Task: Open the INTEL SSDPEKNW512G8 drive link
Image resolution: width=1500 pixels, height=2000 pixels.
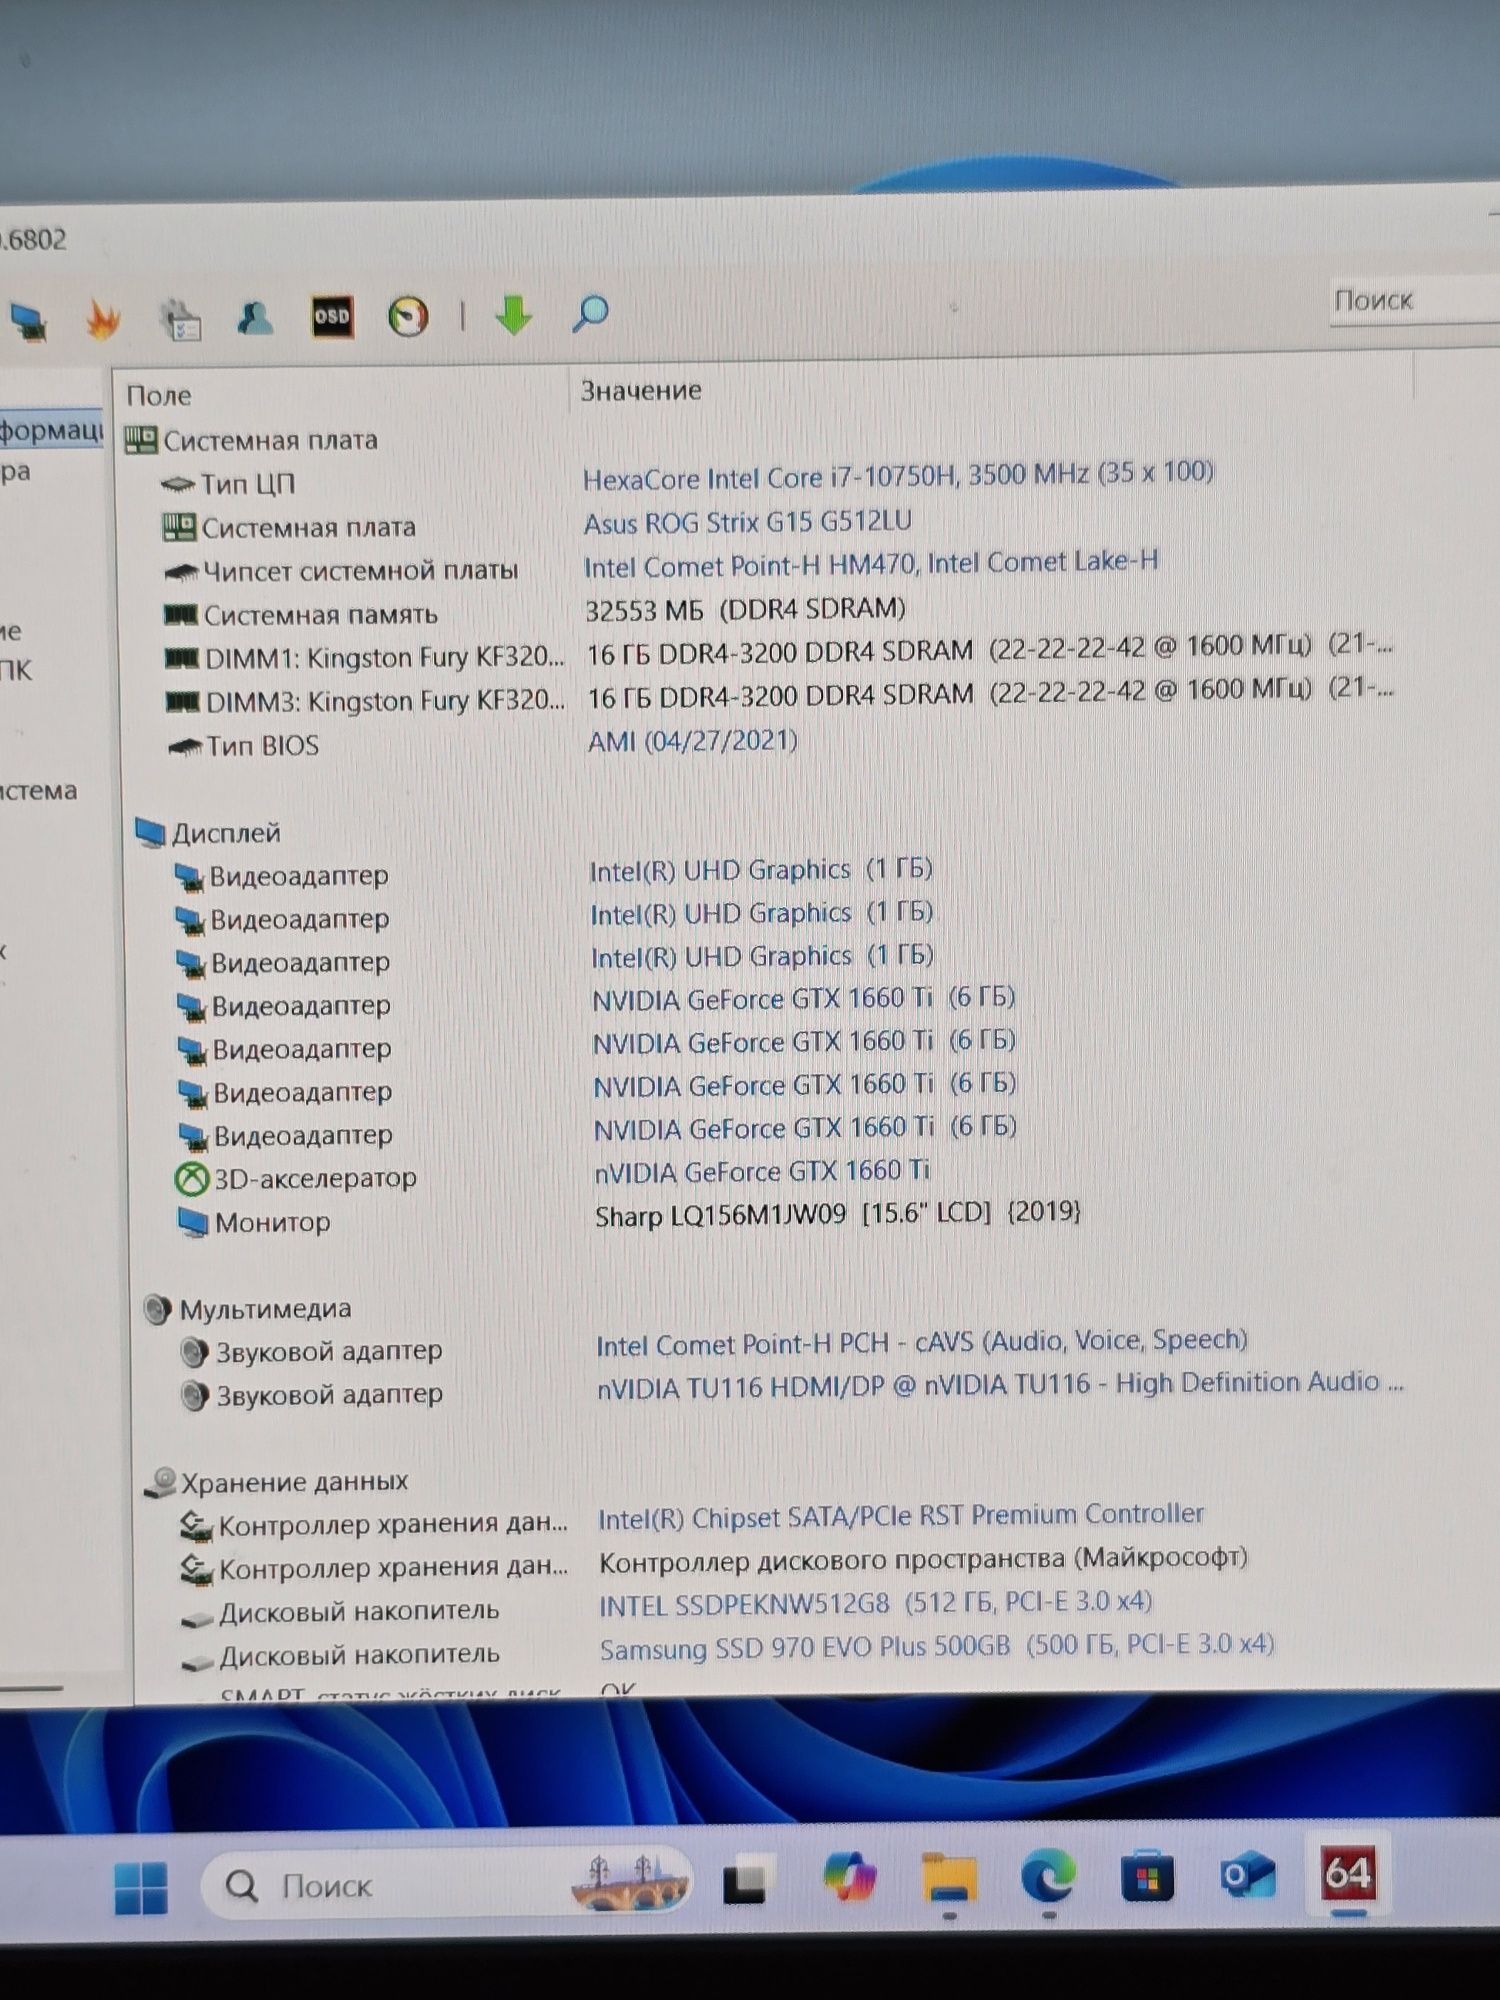Action: [876, 1604]
